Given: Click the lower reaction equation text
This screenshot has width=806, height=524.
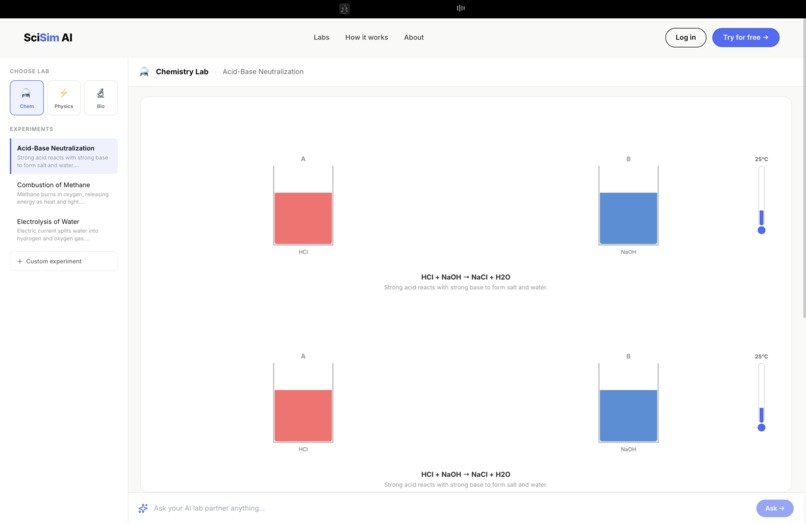Looking at the screenshot, I should click(x=466, y=475).
